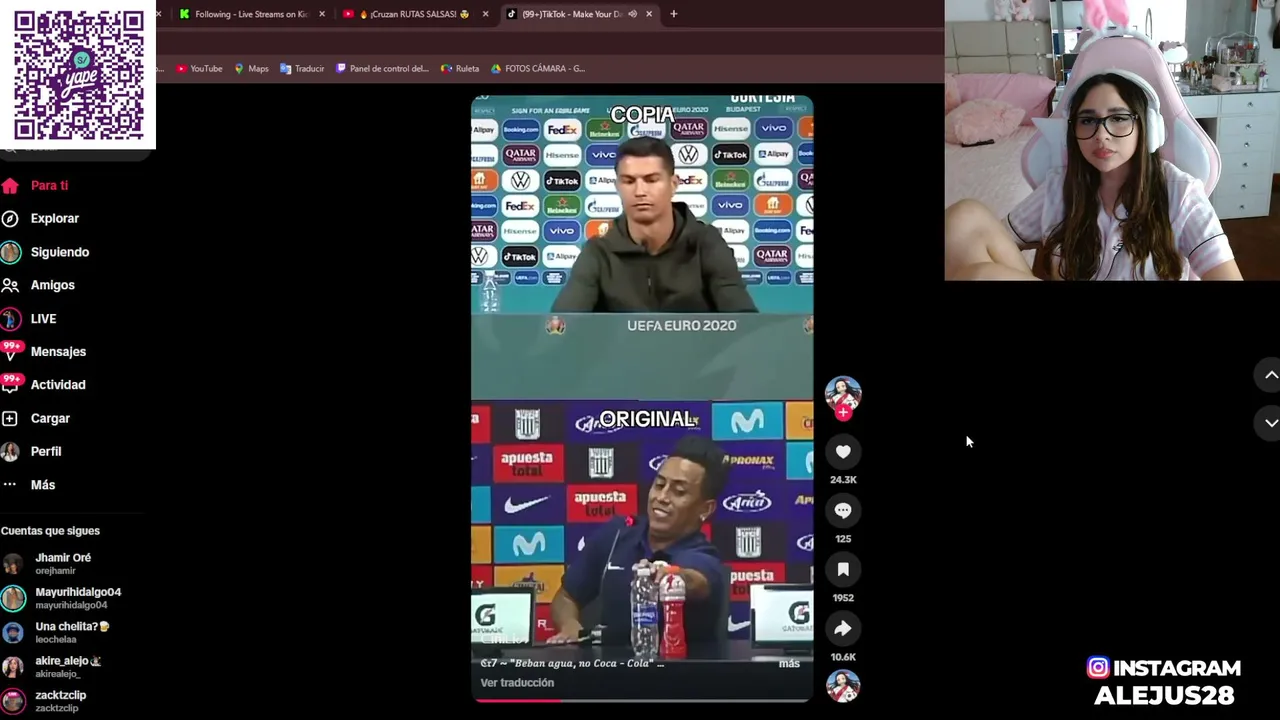Close the YouTube 'Cruzan RUTAS SALSAS' tab

(x=485, y=14)
